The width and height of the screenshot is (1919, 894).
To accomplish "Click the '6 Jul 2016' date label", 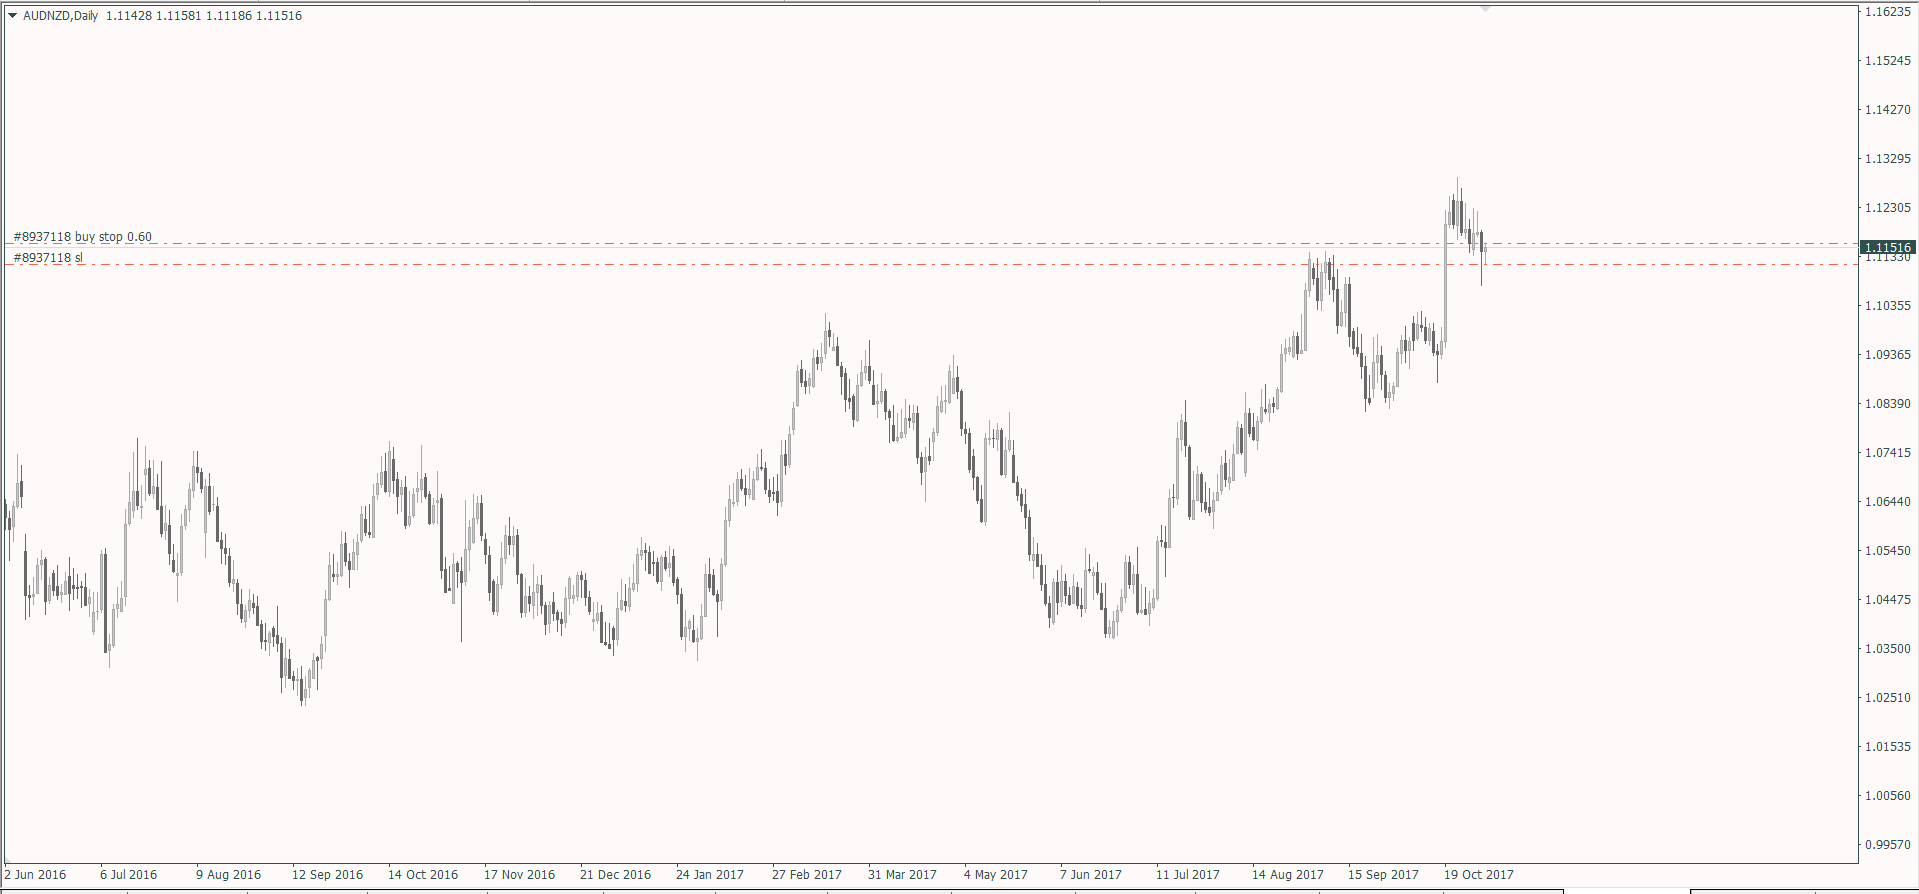I will pos(129,875).
